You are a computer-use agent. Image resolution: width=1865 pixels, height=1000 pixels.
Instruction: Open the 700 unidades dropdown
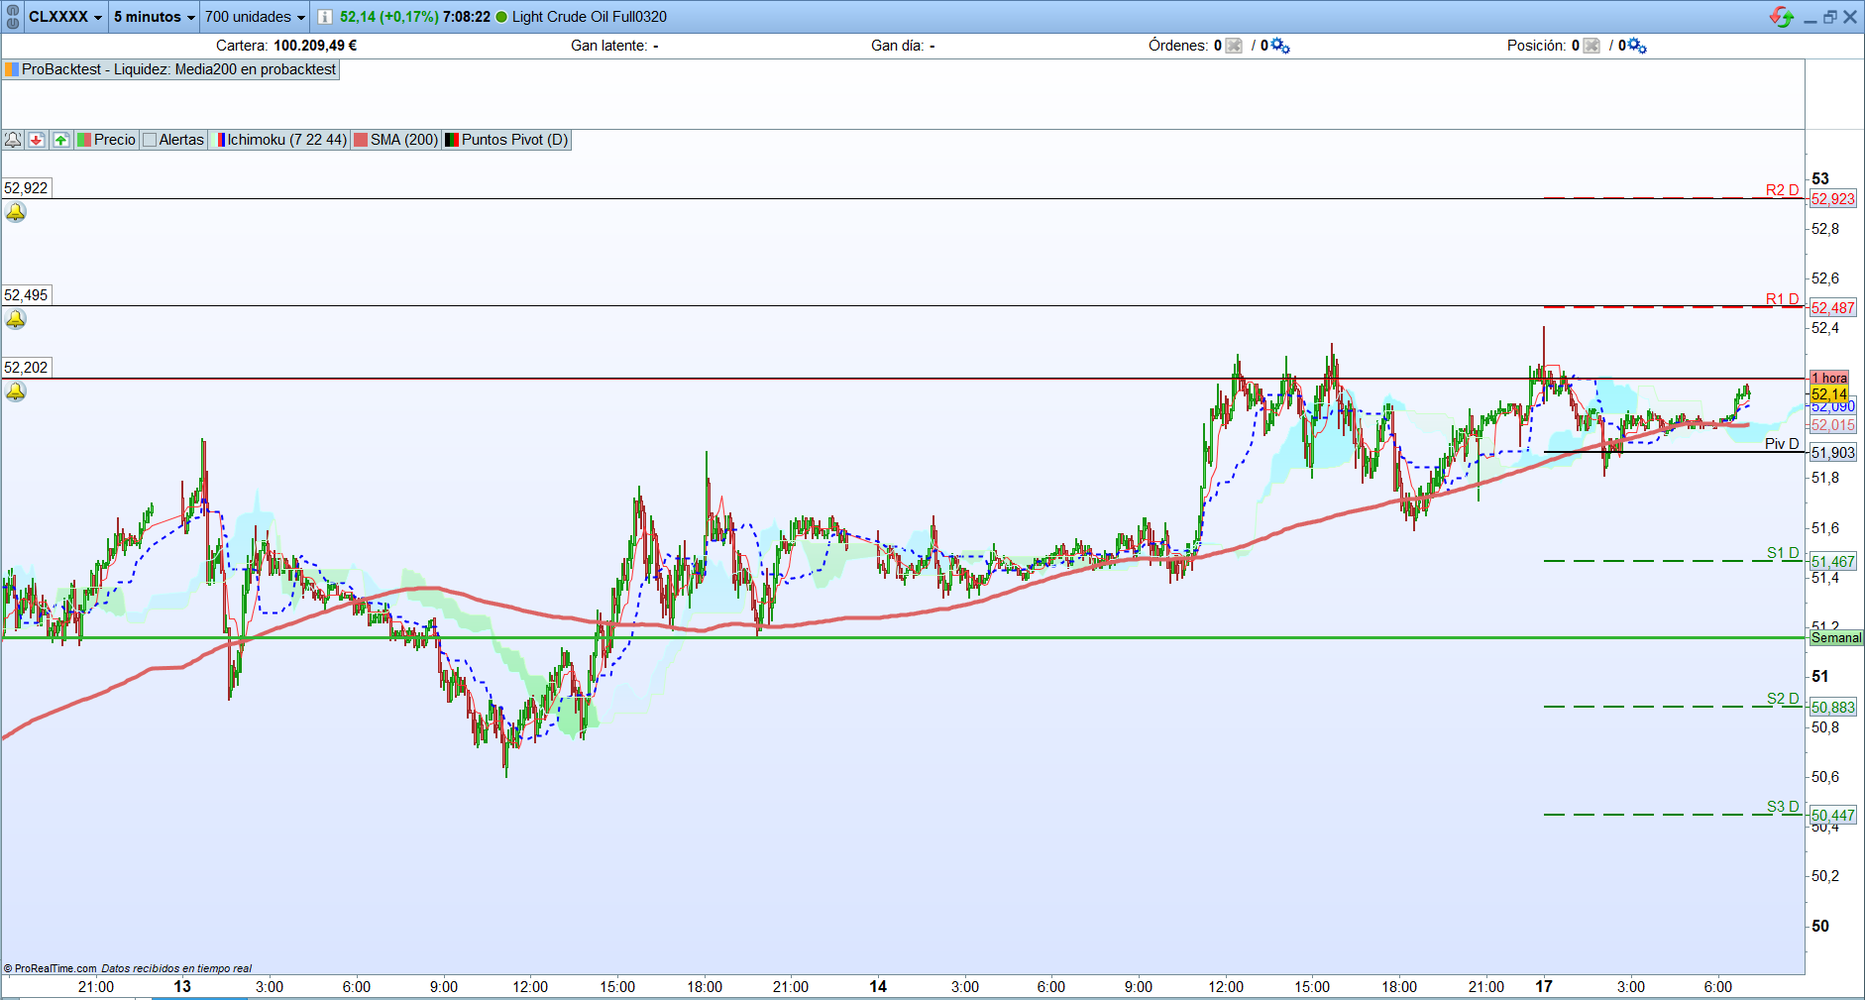pyautogui.click(x=255, y=17)
